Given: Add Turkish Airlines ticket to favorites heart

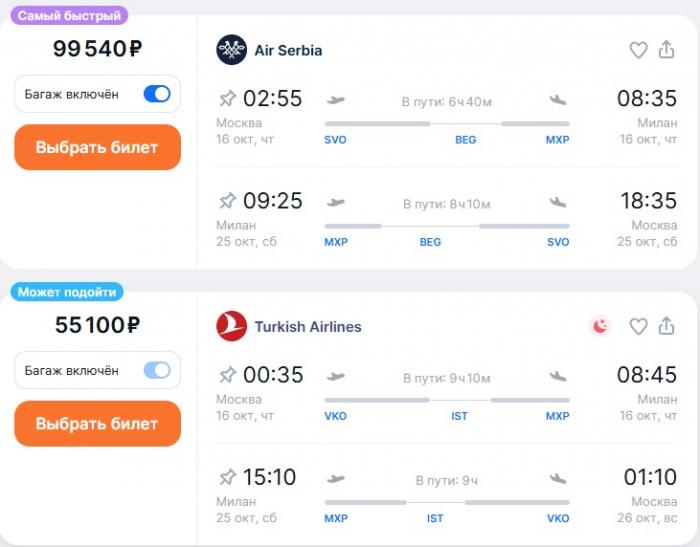Looking at the screenshot, I should click(x=638, y=326).
